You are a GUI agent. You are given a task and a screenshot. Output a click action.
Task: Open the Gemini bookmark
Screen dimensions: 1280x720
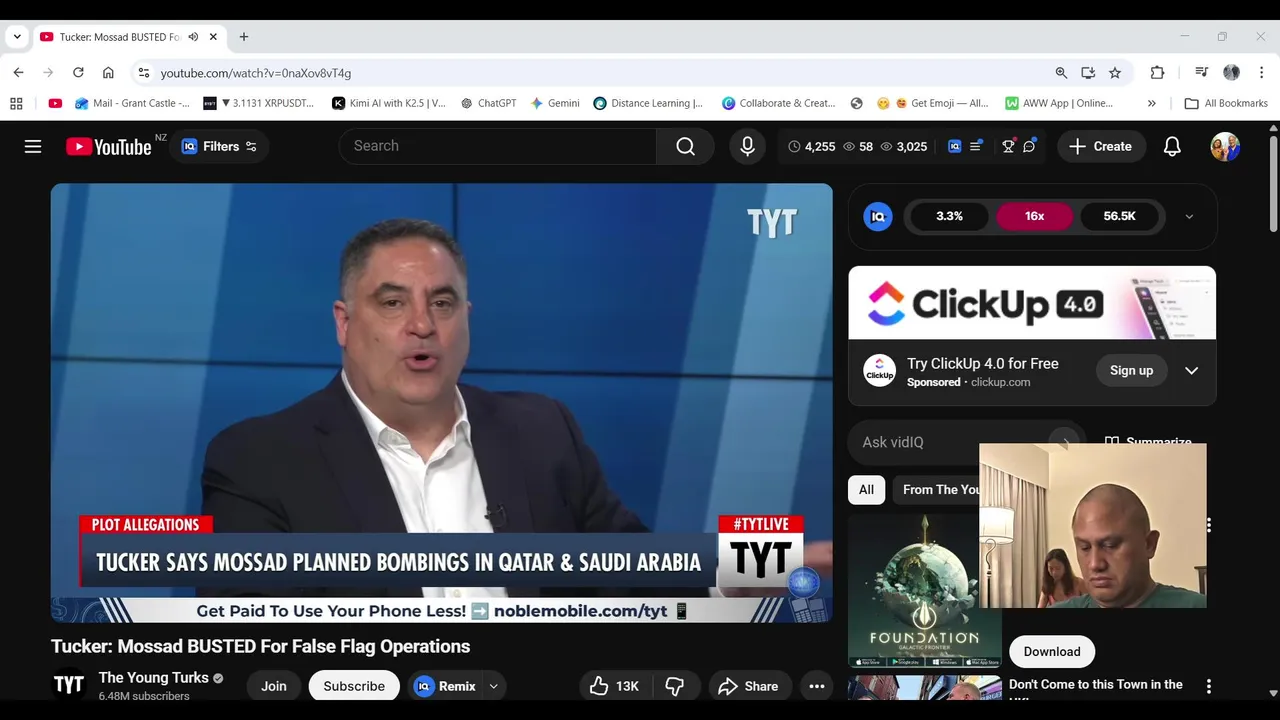coord(555,103)
